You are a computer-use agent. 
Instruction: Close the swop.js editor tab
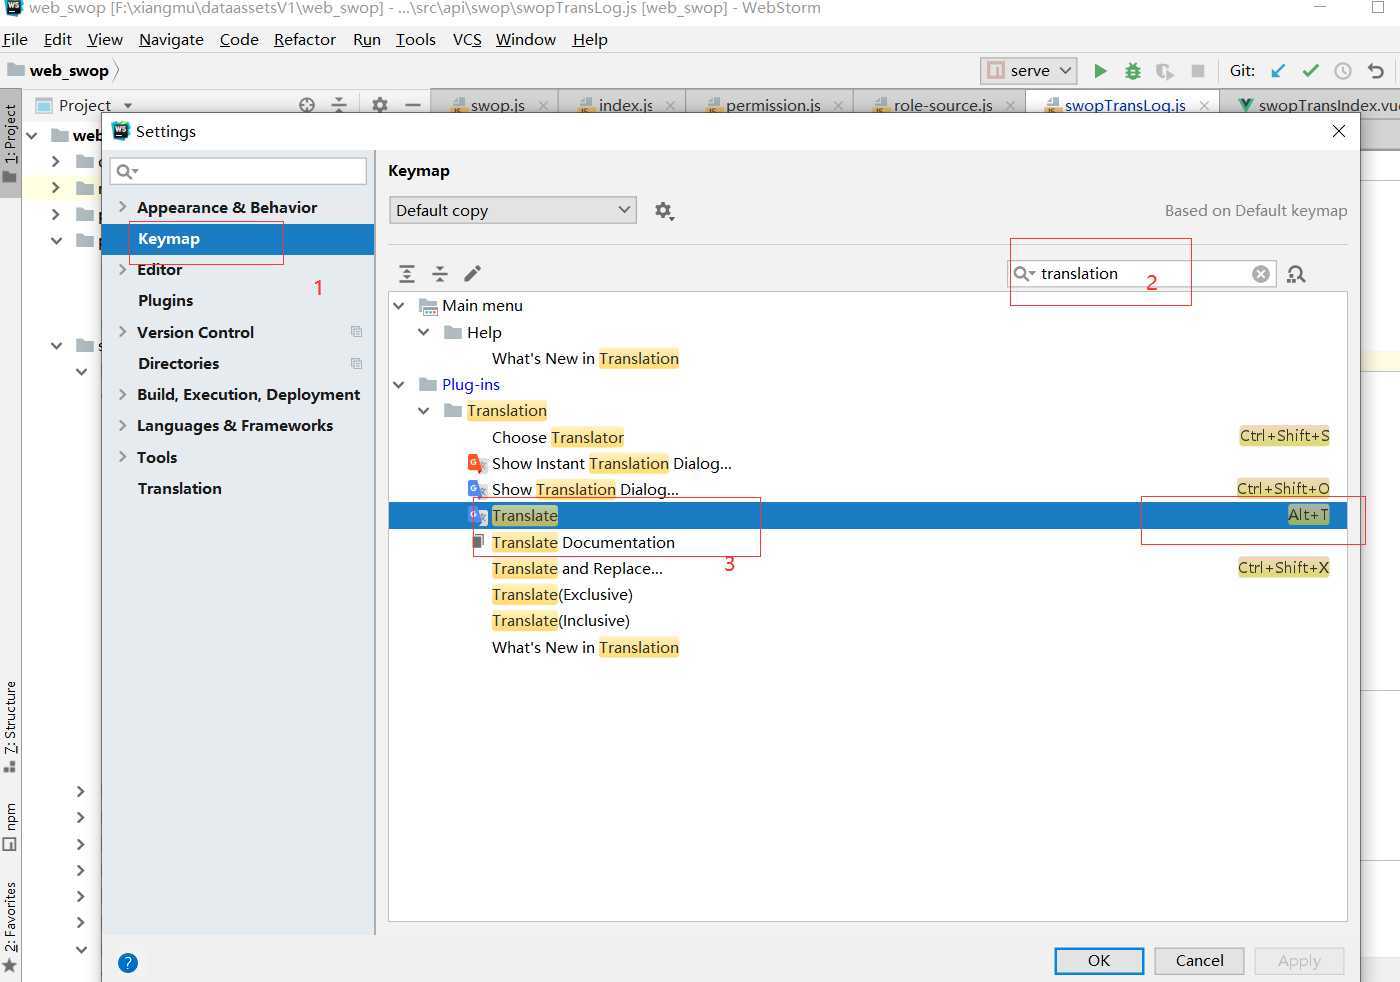tap(544, 106)
